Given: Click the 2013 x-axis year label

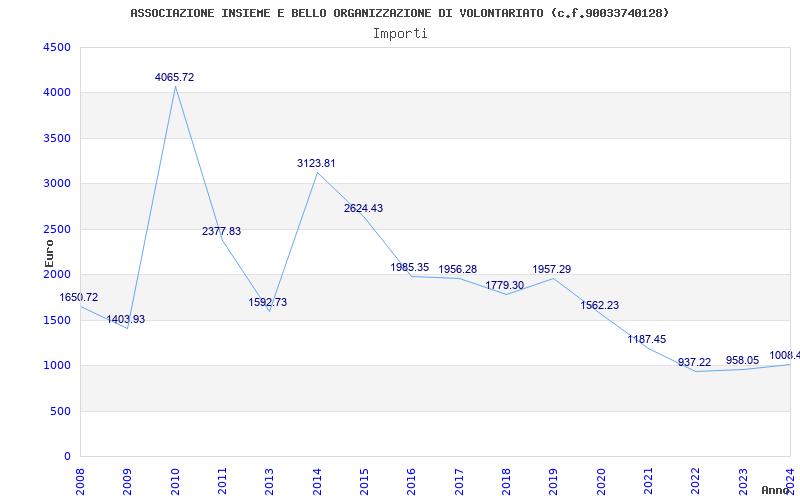Looking at the screenshot, I should coord(269,482).
